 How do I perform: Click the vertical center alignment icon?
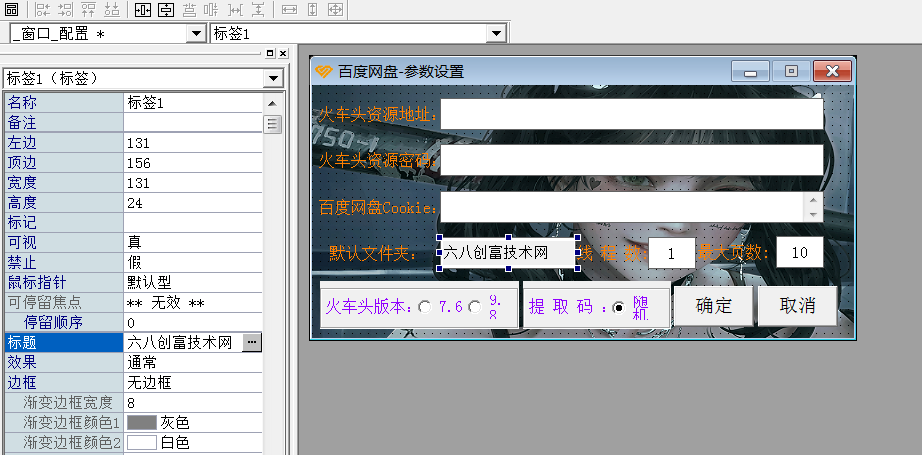point(211,9)
